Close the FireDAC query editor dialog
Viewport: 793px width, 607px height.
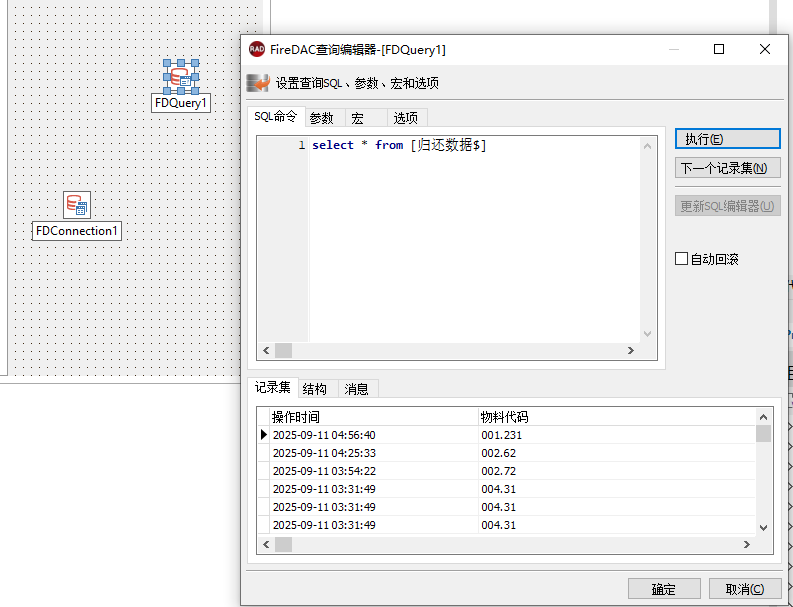765,49
